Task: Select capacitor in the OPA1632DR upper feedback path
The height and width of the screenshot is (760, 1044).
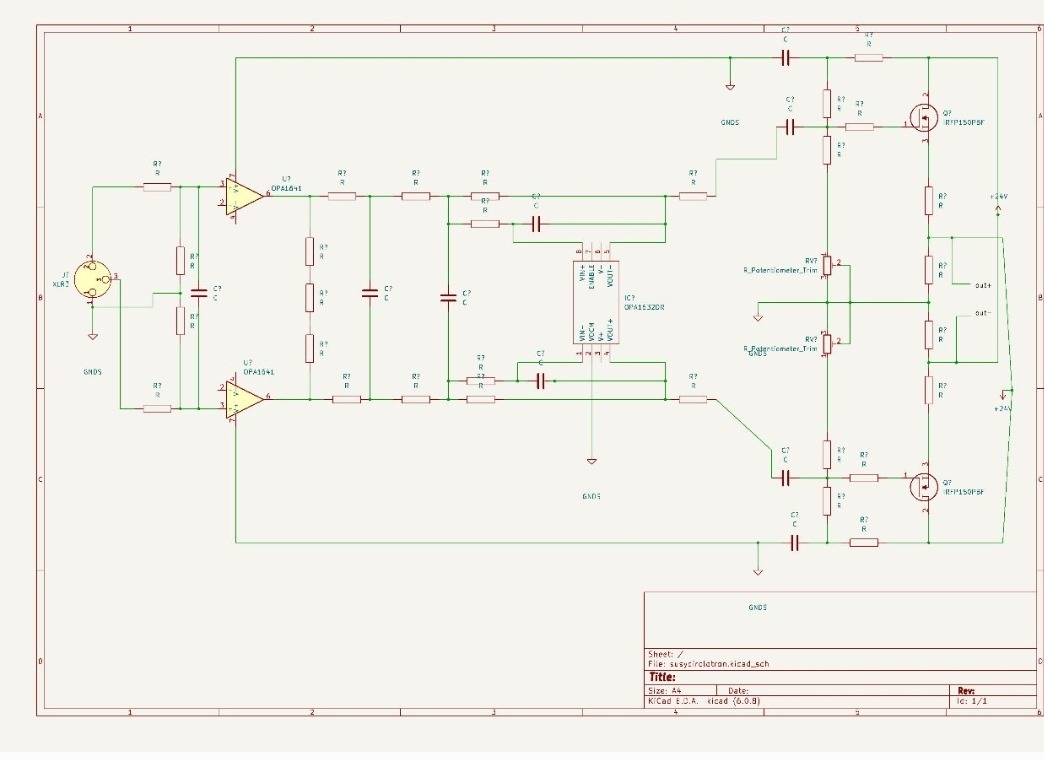Action: (536, 224)
